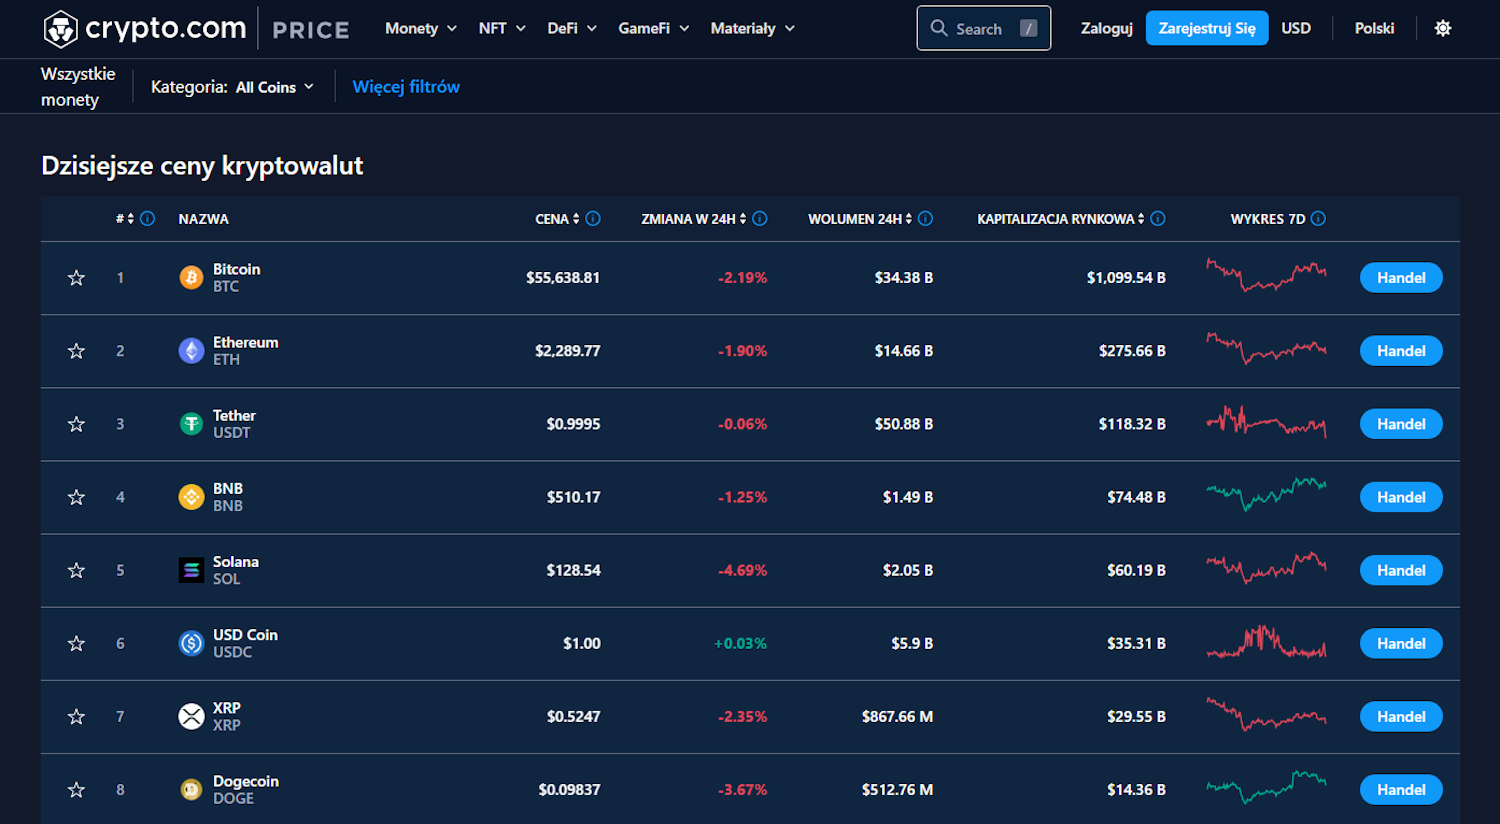Click the Solana coin icon
1500x824 pixels.
pos(191,570)
